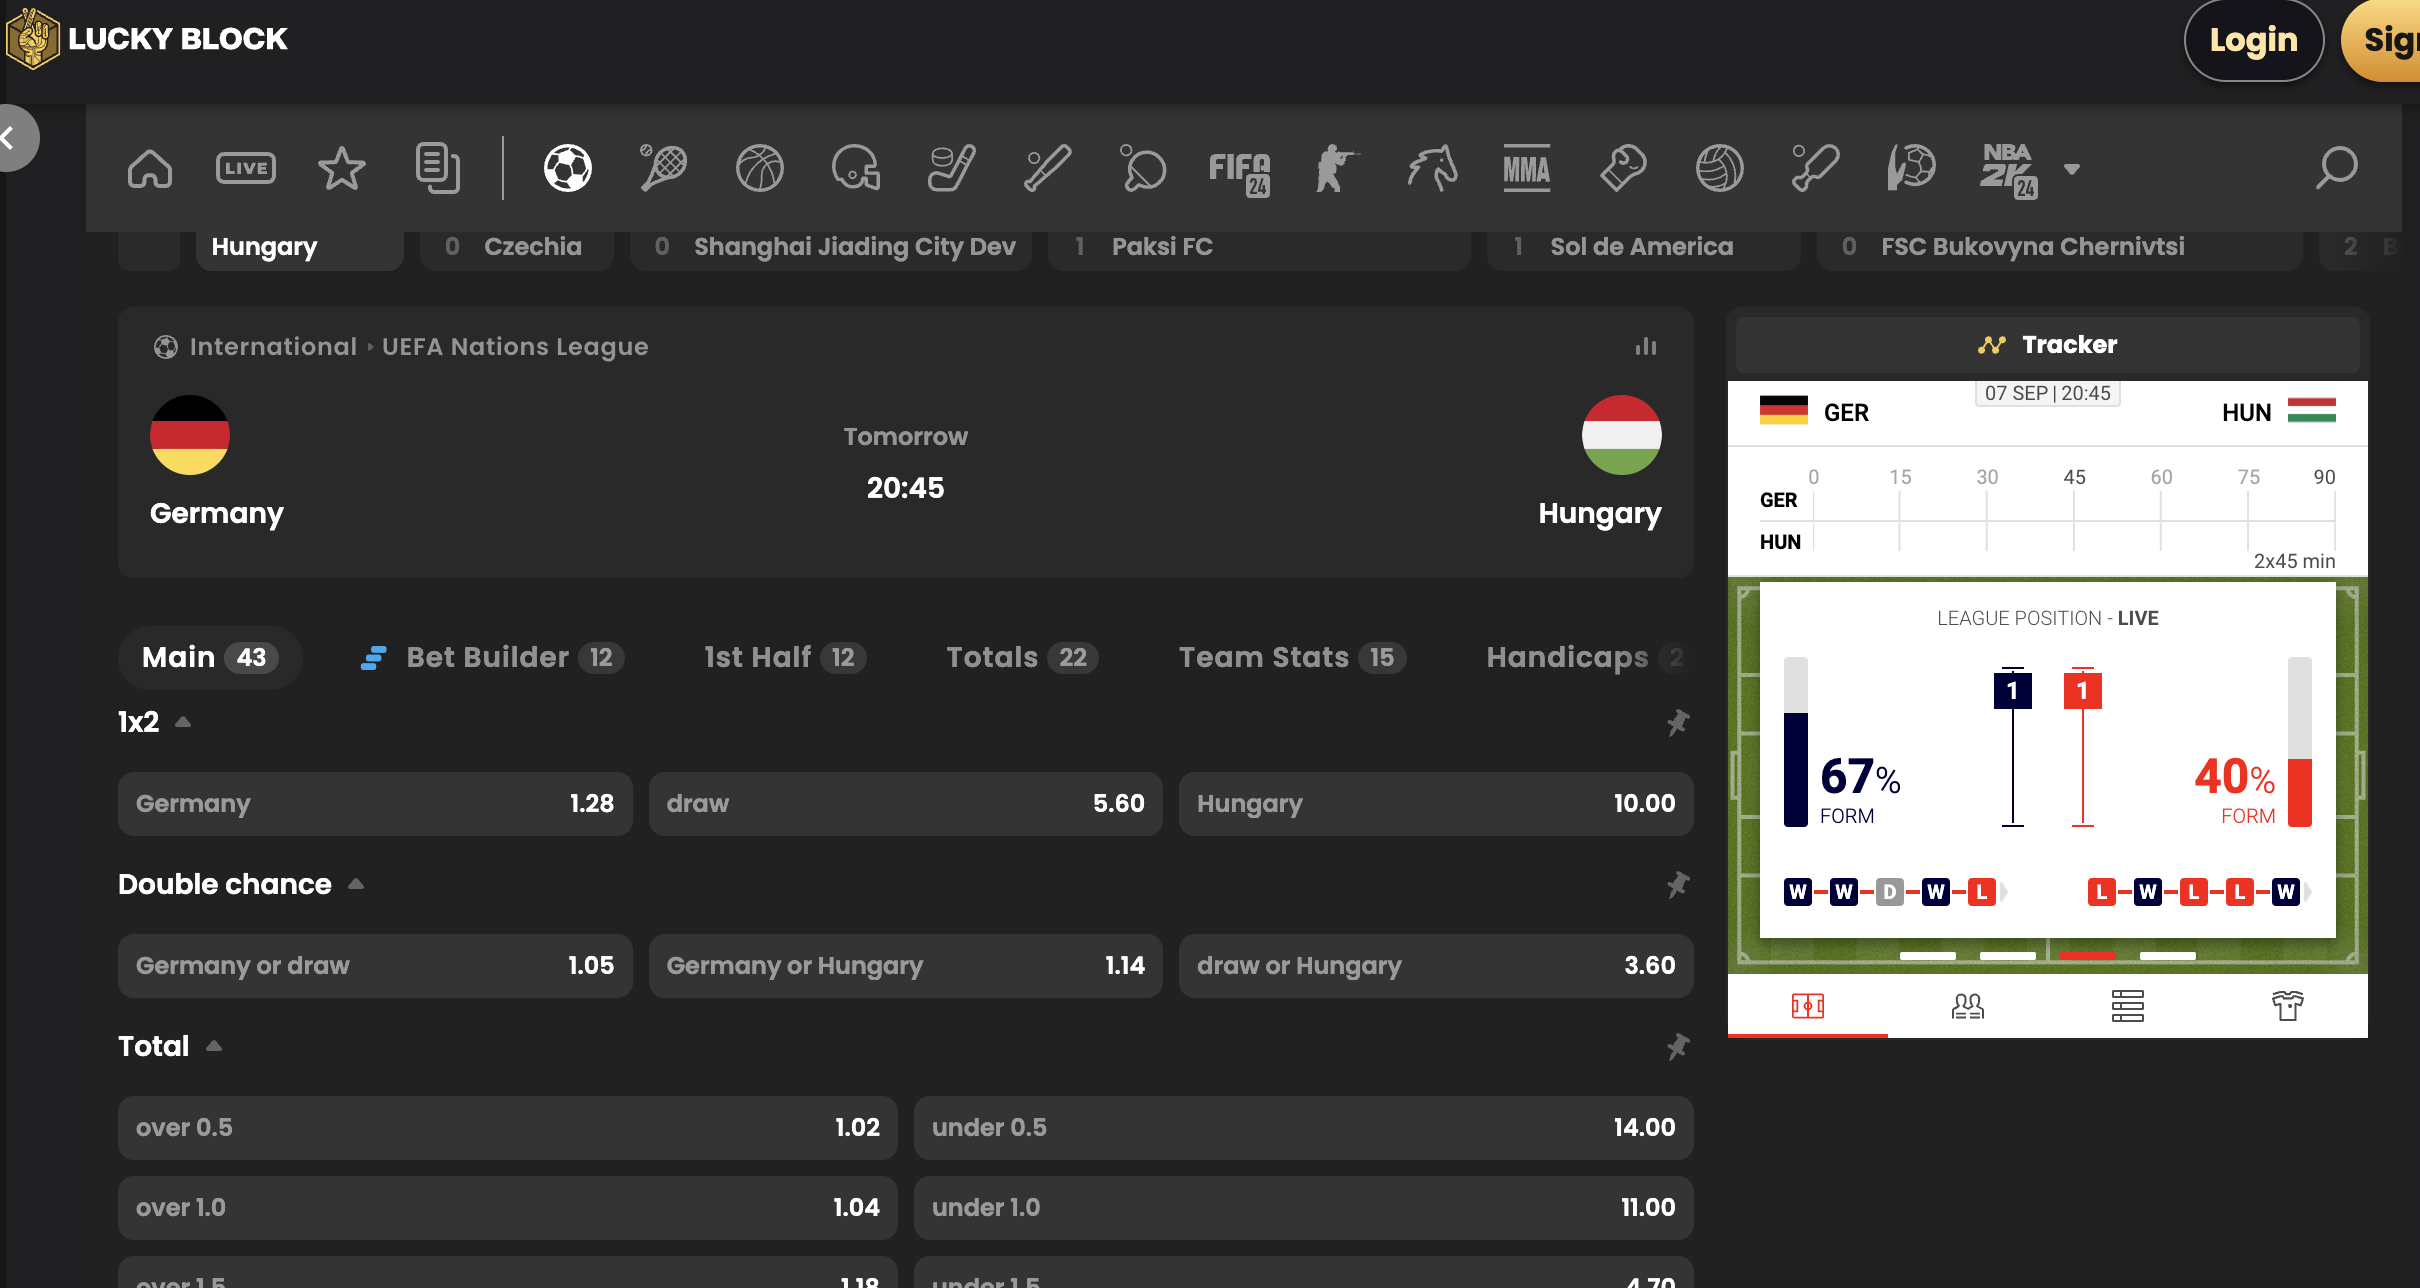Select under 0.5 at 14.00
The image size is (2420, 1288).
click(1304, 1127)
